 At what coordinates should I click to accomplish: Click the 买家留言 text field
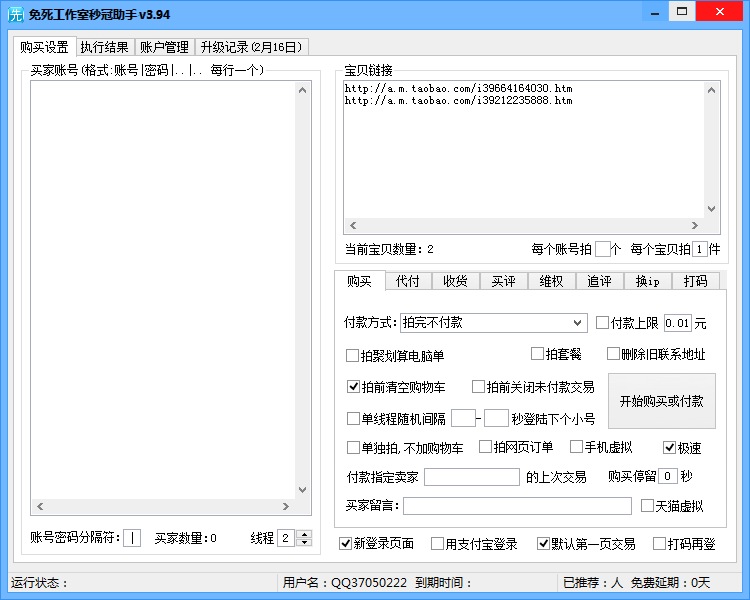coord(517,506)
